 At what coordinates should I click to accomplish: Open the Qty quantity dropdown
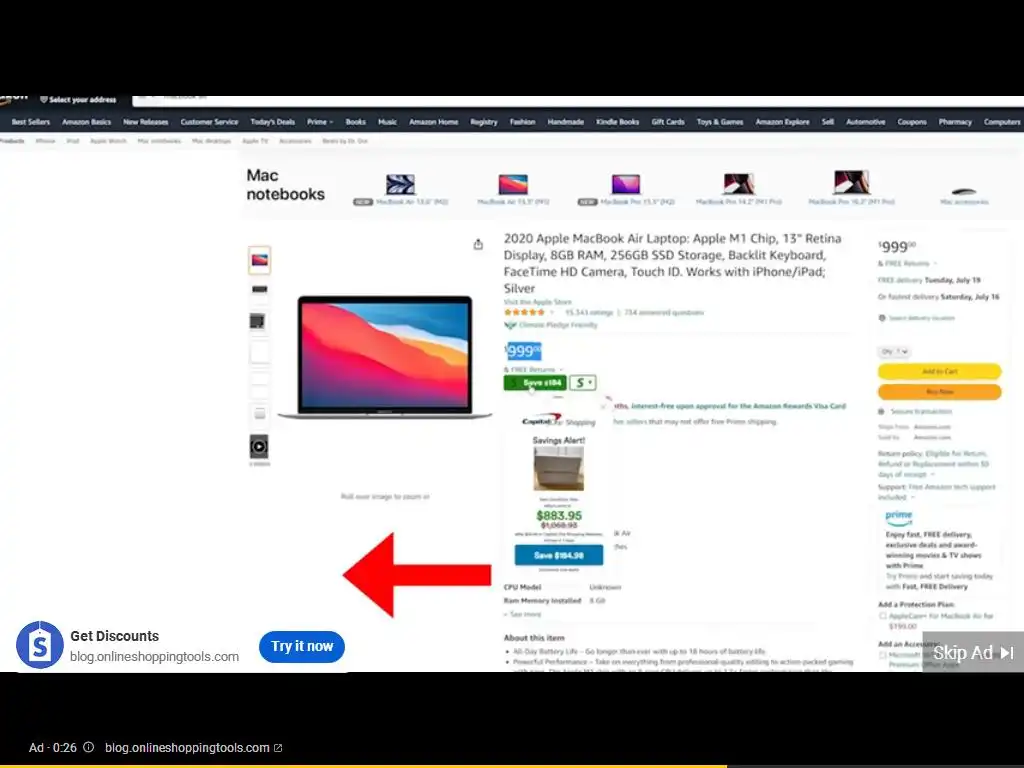click(893, 351)
